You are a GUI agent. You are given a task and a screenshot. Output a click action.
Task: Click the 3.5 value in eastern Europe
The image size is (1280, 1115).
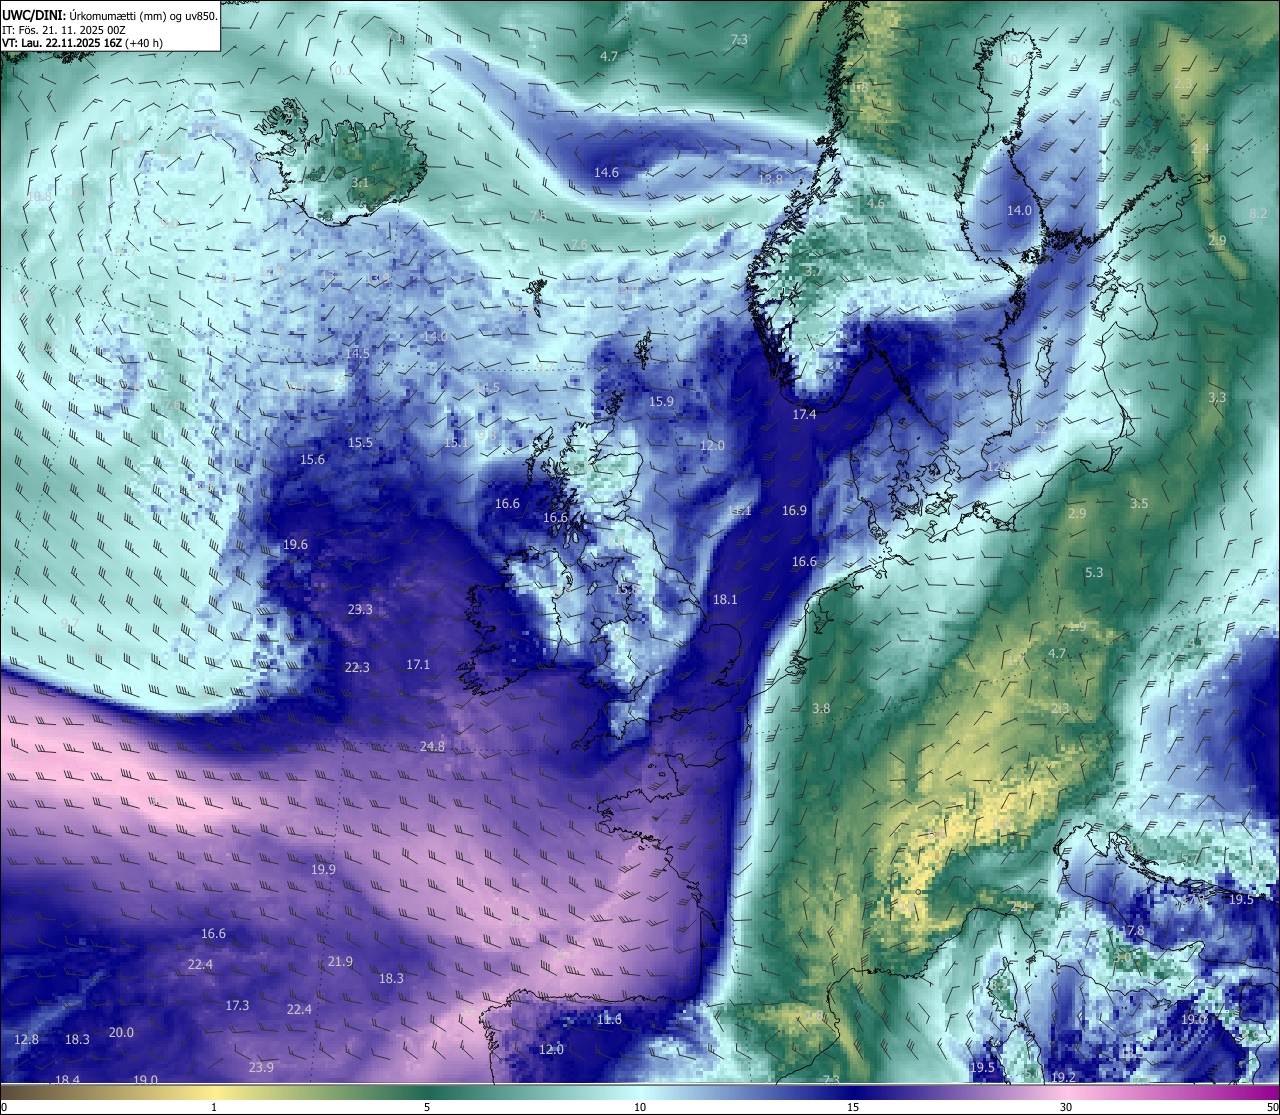1139,504
